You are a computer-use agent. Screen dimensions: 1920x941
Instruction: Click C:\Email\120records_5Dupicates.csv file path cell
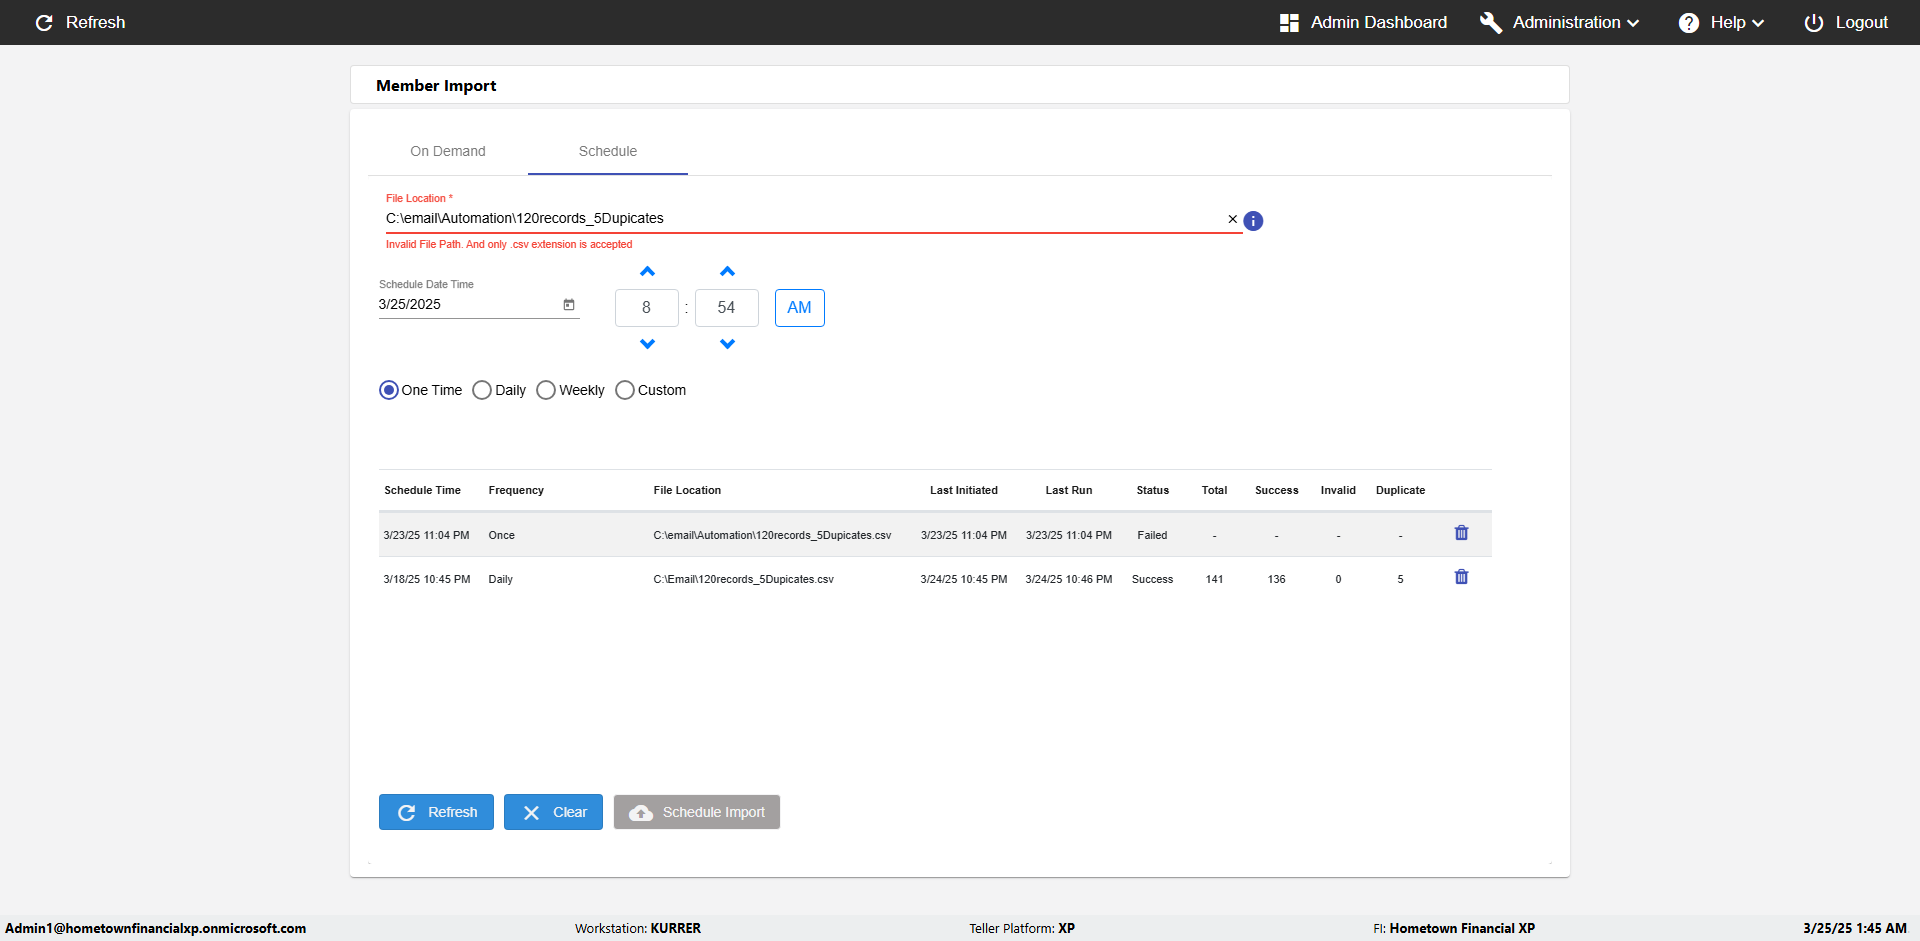click(x=743, y=579)
